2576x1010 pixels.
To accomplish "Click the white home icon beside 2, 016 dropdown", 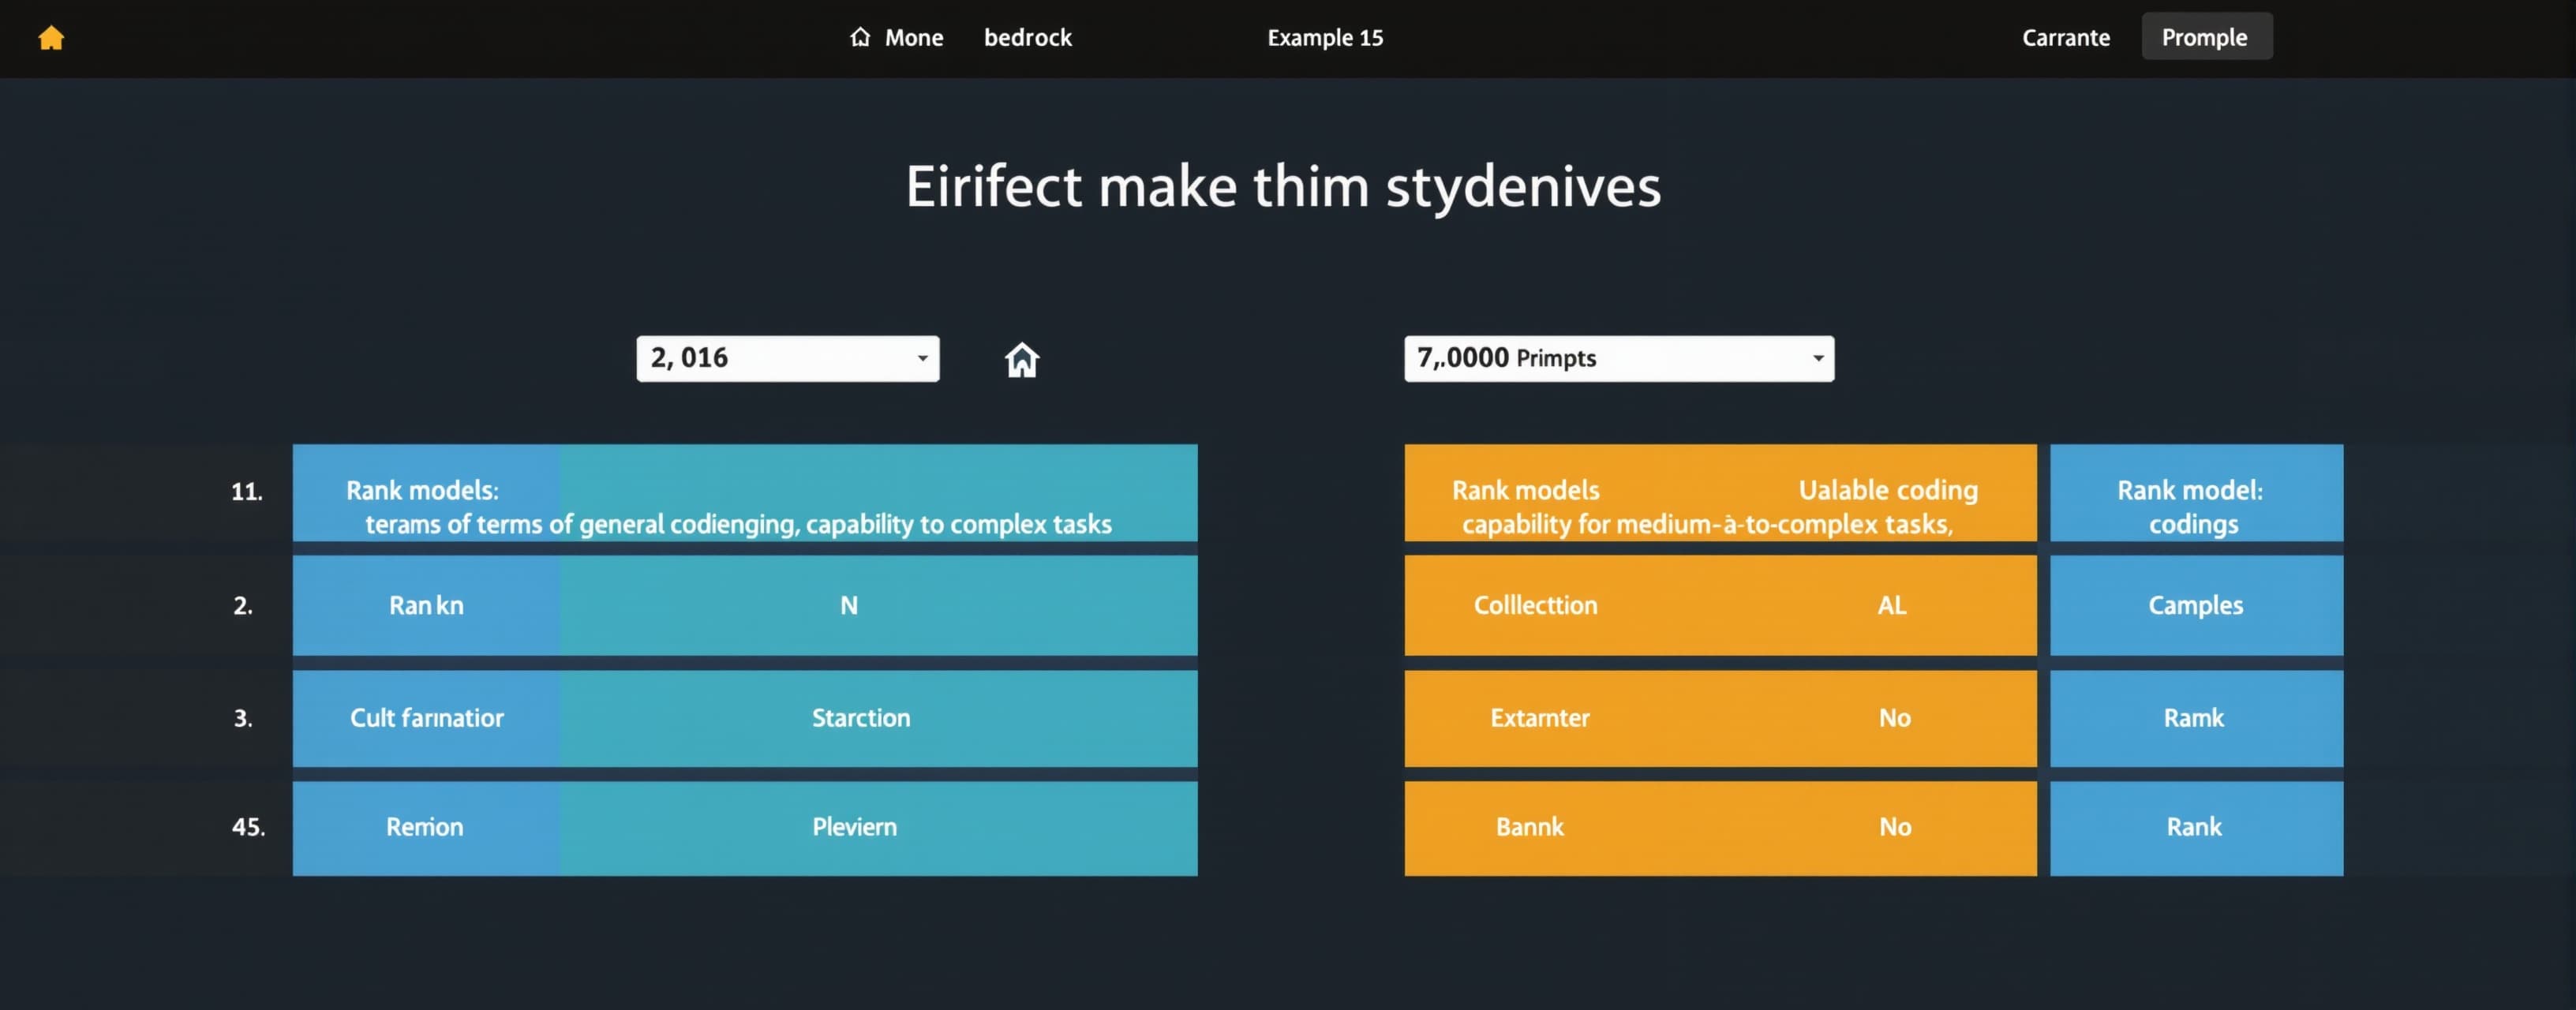I will coord(1021,359).
